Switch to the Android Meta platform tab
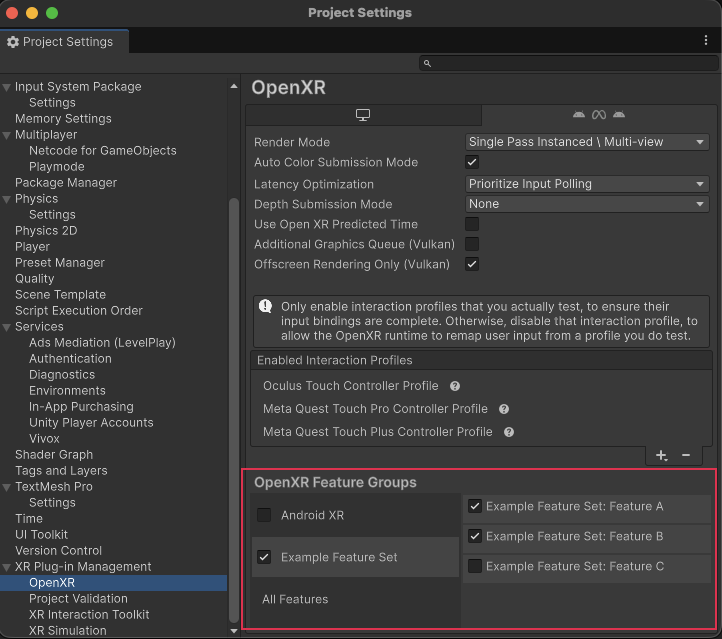Viewport: 722px width, 639px height. pos(599,115)
